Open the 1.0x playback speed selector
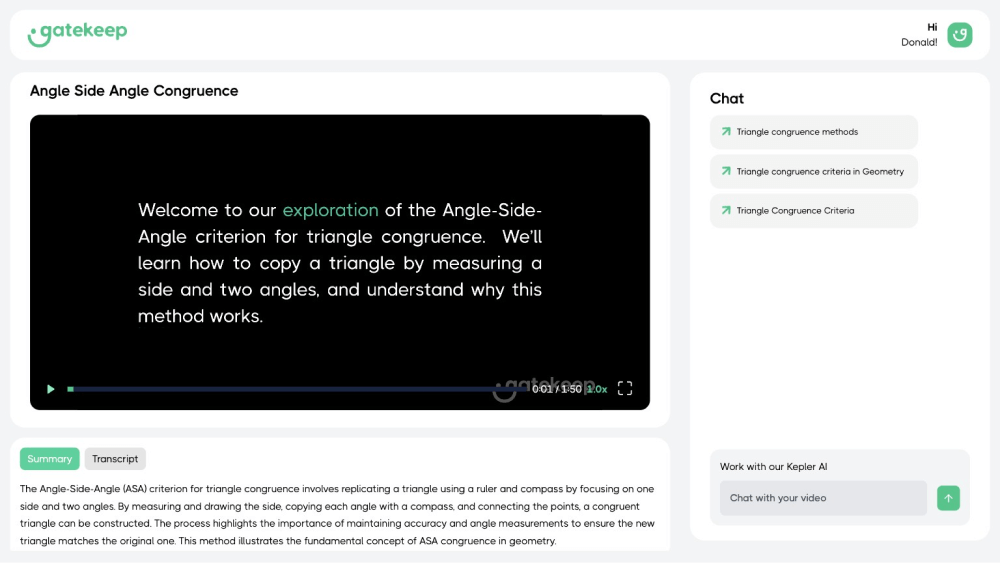The height and width of the screenshot is (563, 1000). click(597, 389)
